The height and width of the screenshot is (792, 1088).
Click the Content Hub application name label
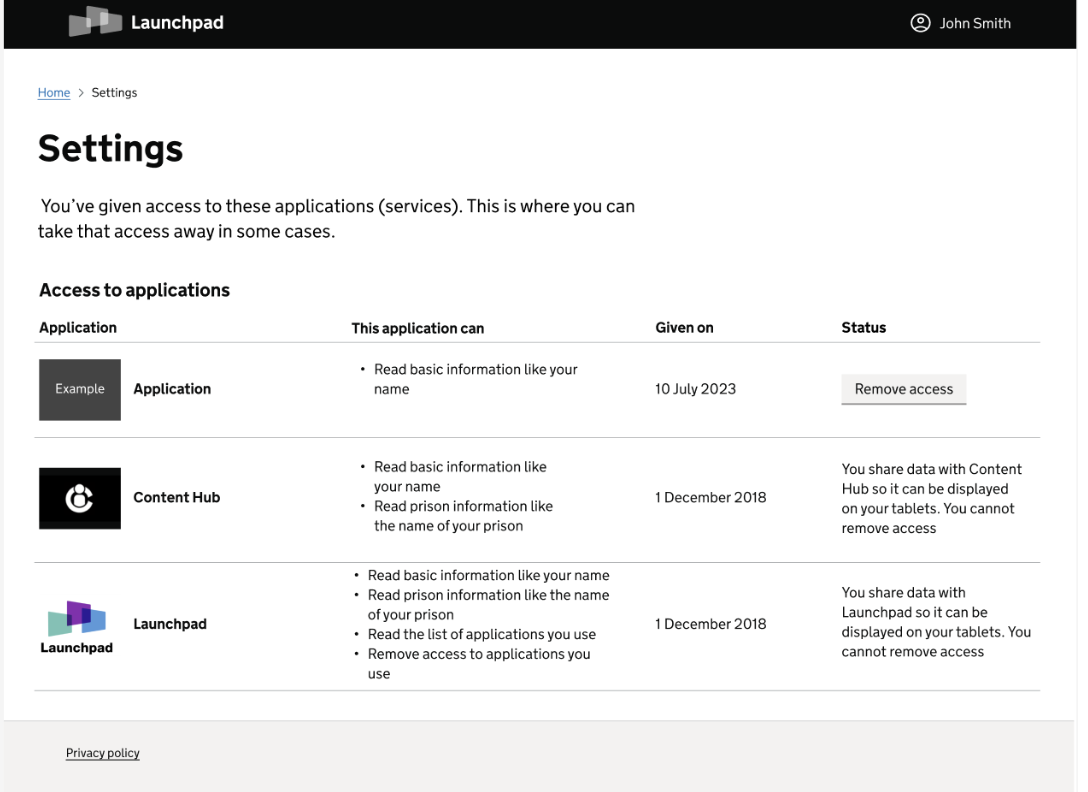(176, 497)
